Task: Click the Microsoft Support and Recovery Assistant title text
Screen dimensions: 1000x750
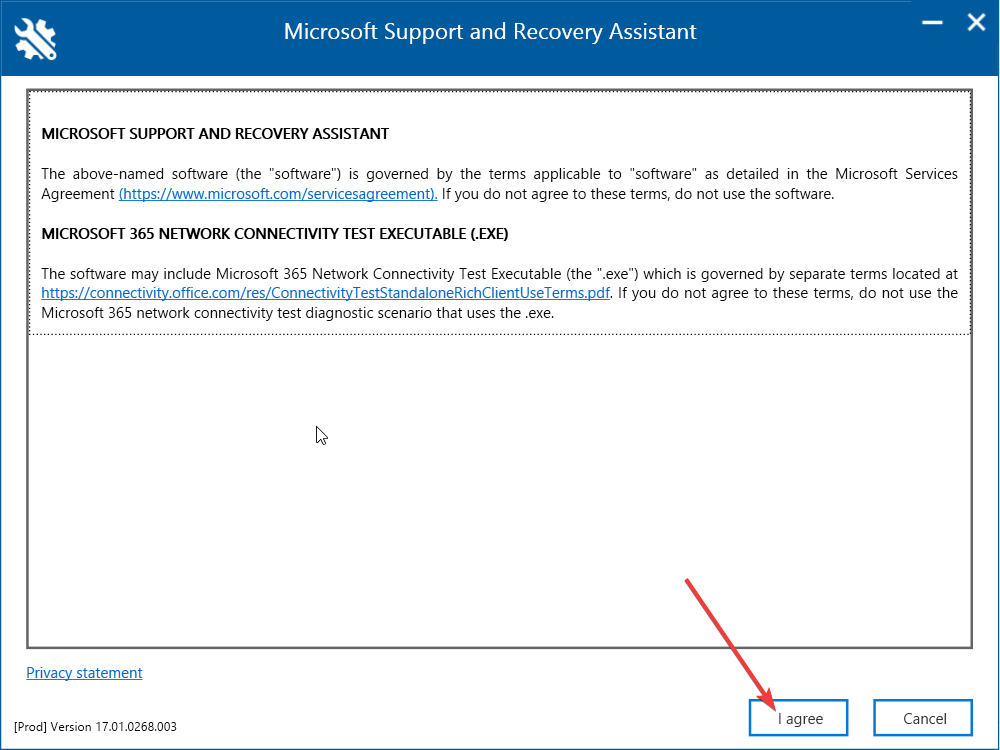Action: [x=490, y=31]
